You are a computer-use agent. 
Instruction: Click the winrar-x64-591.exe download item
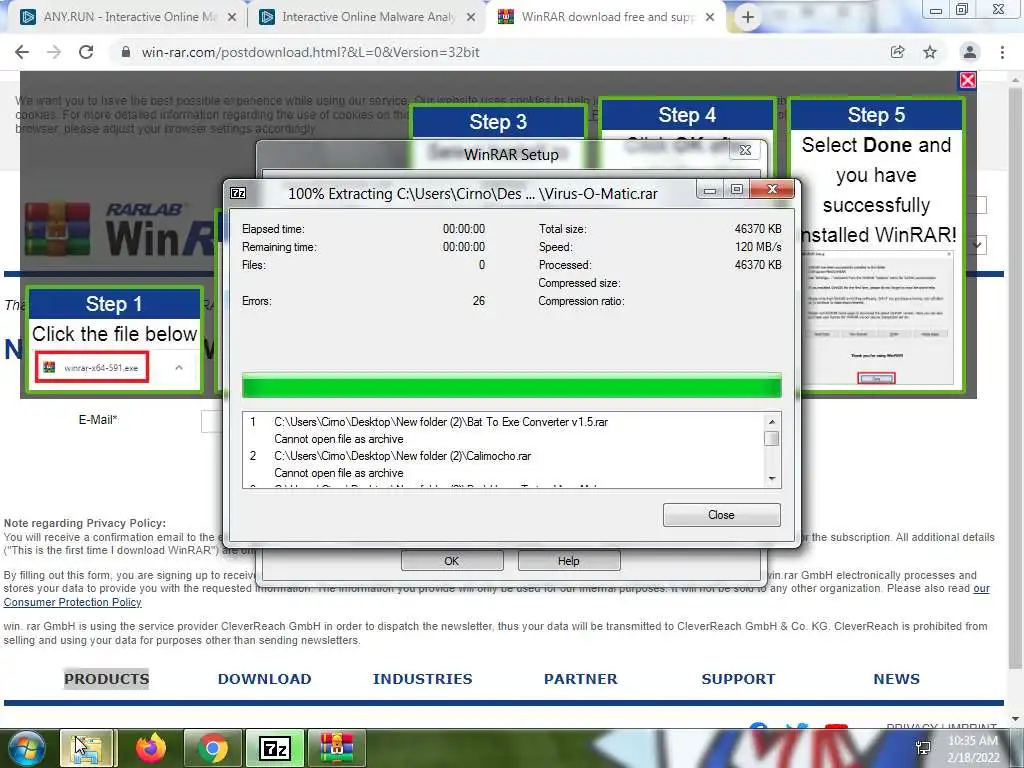point(92,368)
